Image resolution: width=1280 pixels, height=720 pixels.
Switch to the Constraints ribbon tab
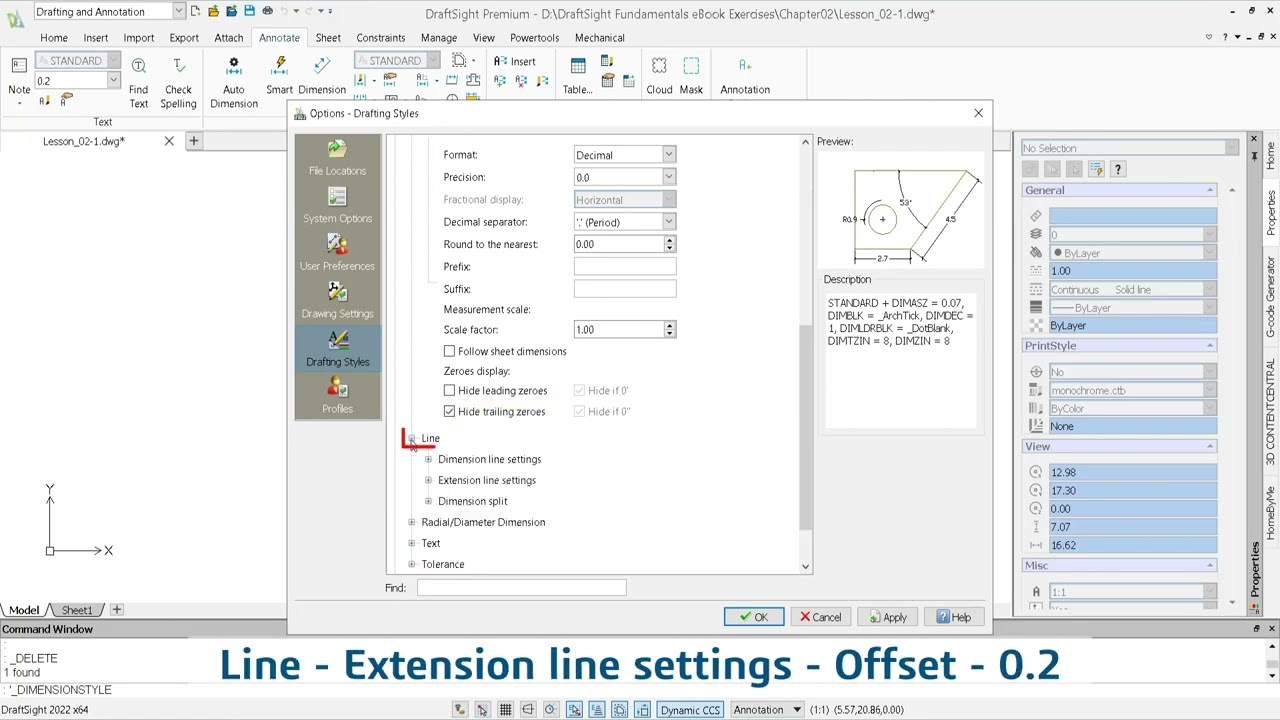[381, 38]
